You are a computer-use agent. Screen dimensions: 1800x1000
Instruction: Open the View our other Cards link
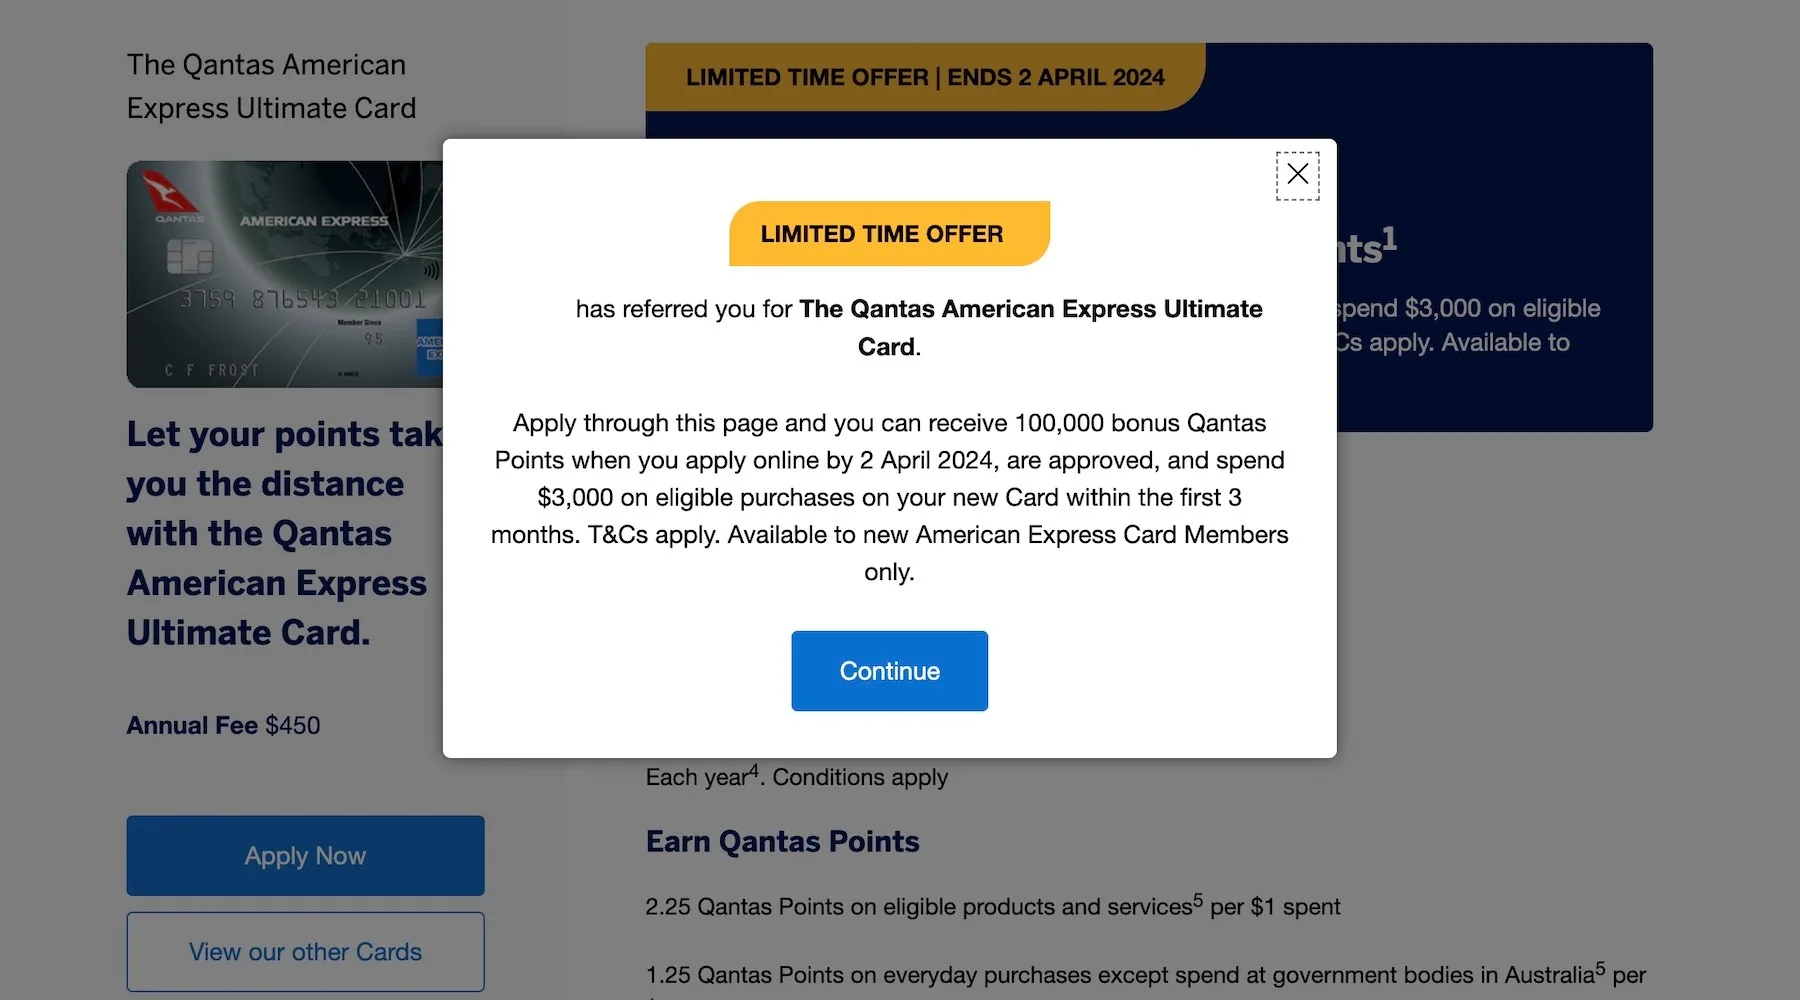coord(305,952)
